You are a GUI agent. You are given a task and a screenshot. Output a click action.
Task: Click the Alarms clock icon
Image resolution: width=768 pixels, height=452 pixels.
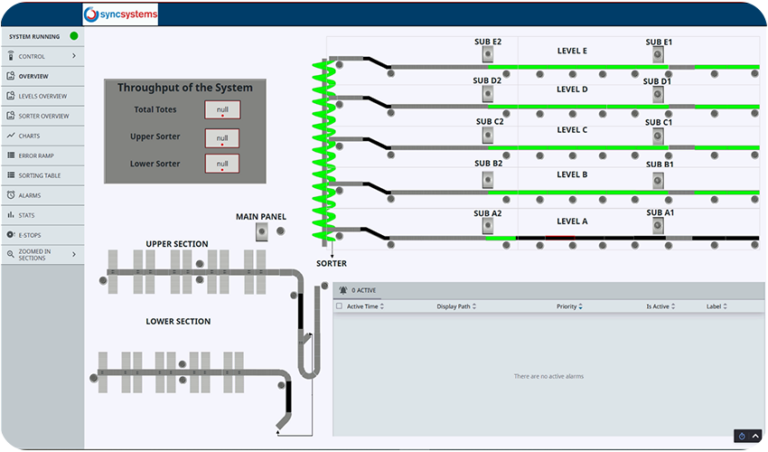(x=11, y=195)
